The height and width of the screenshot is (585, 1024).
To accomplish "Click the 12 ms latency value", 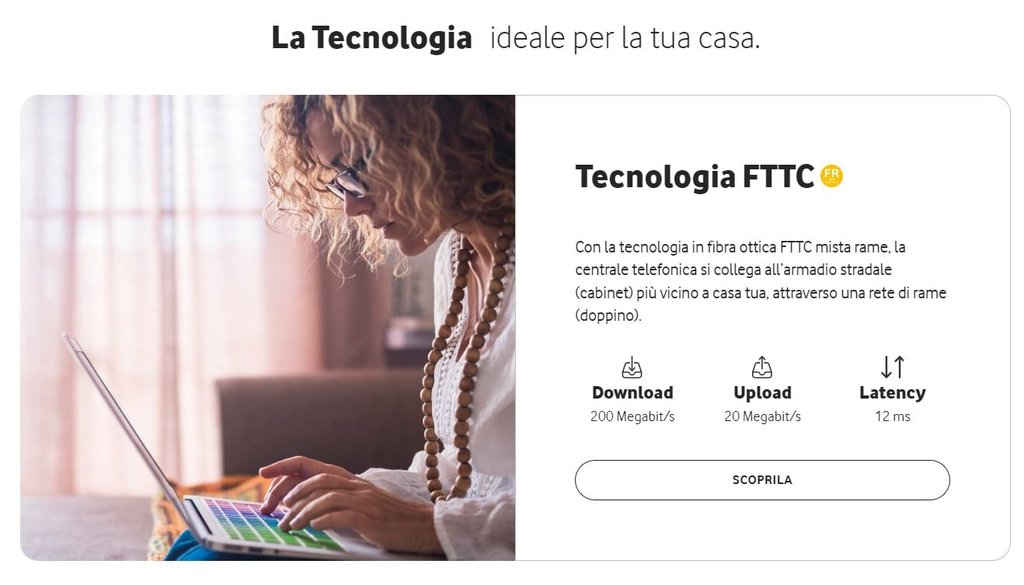I will [892, 417].
